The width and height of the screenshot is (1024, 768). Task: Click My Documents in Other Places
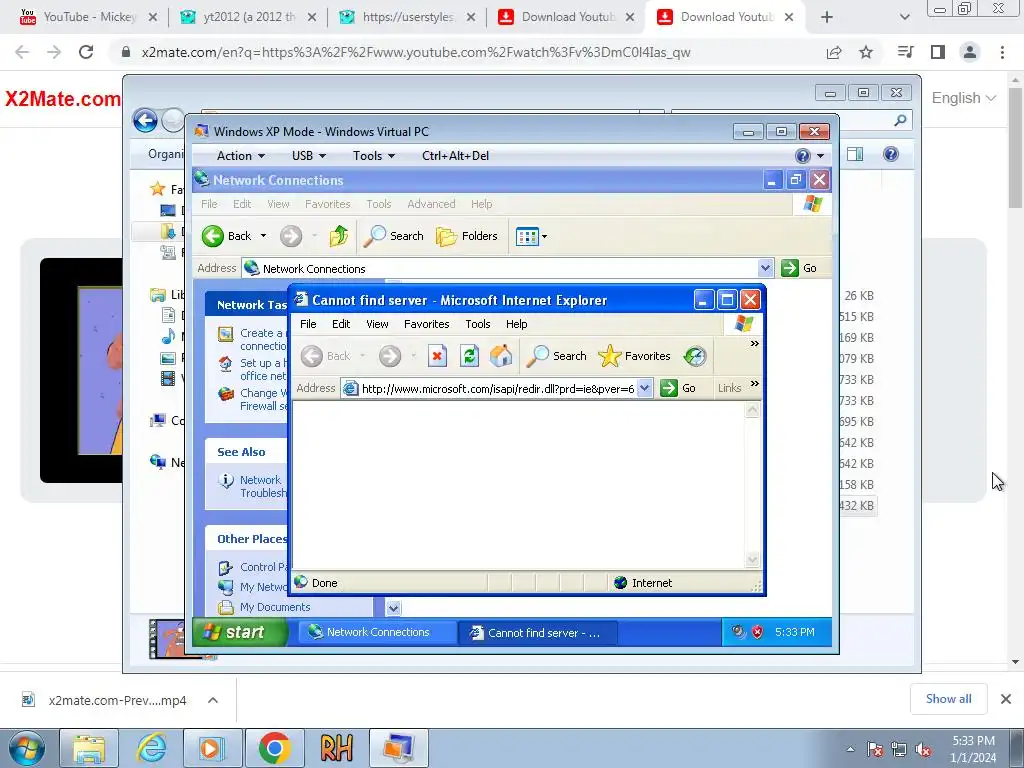pos(274,607)
